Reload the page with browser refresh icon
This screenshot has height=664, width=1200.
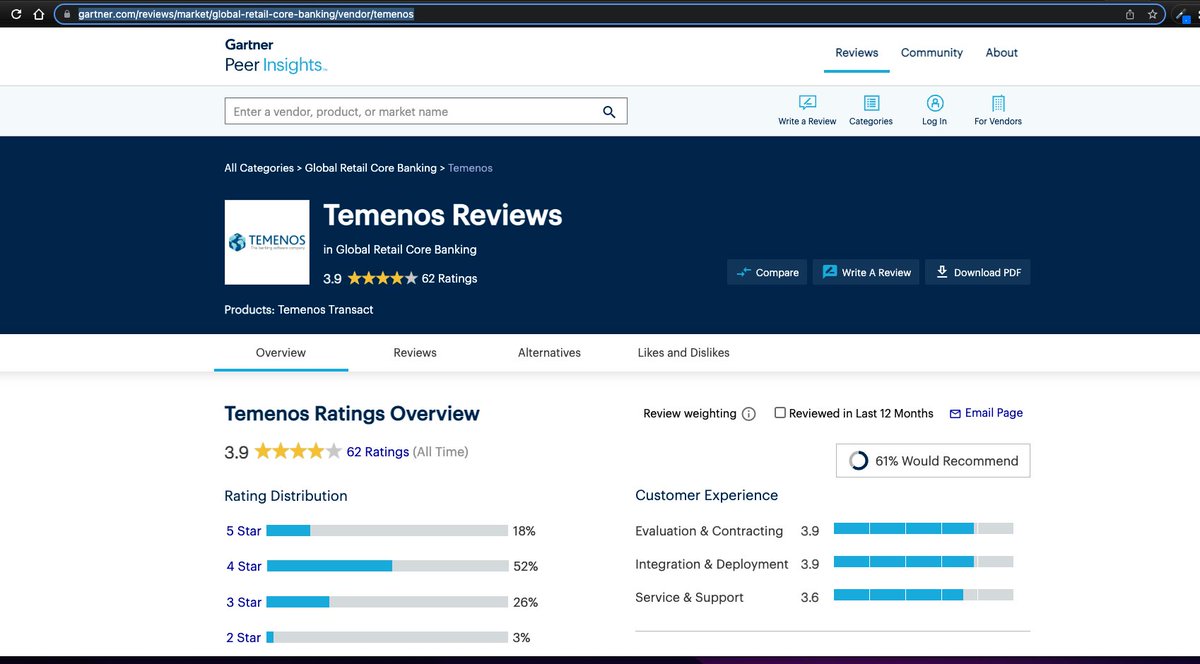16,14
